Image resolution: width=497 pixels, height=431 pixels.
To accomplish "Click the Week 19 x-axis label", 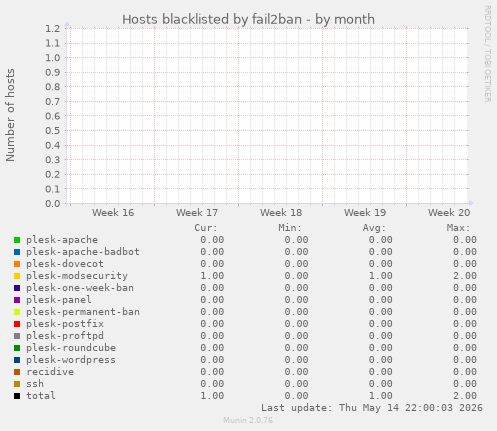I will (x=365, y=213).
